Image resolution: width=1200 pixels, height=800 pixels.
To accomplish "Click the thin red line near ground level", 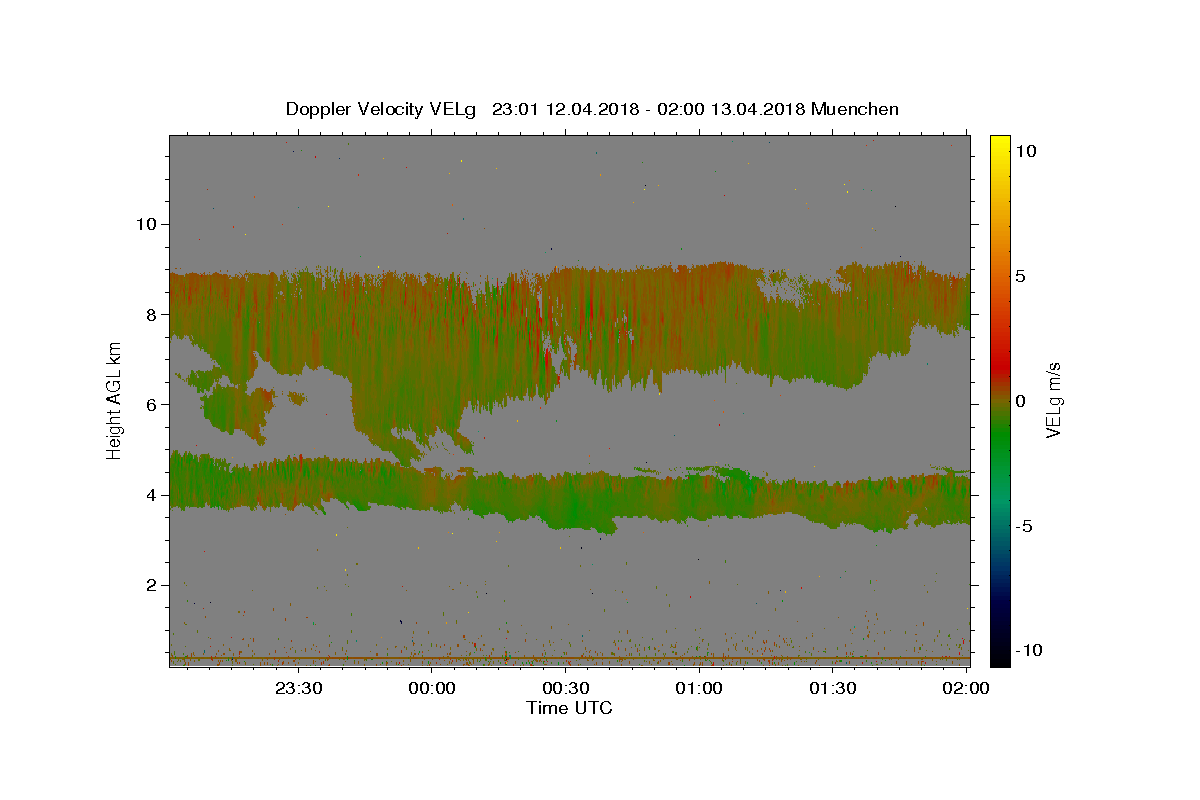I will (x=569, y=658).
